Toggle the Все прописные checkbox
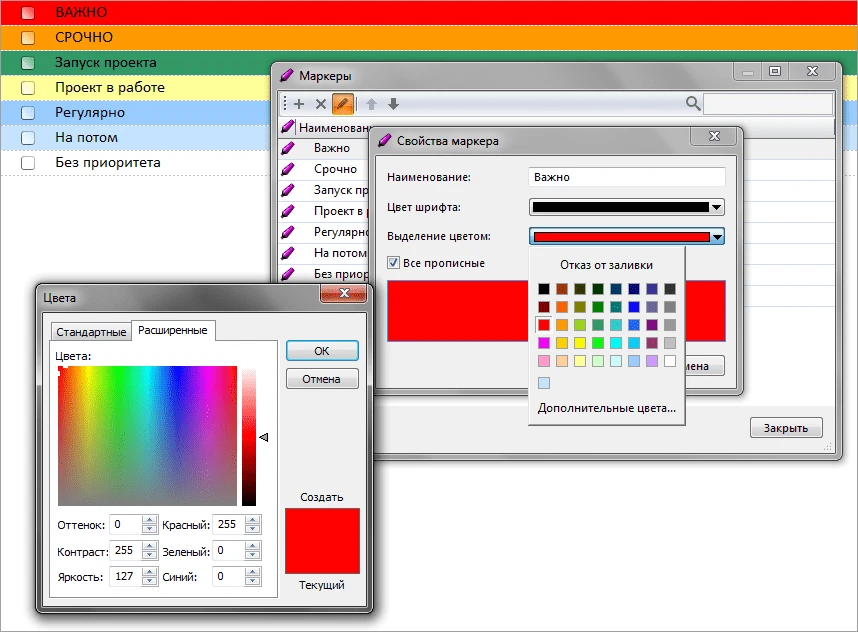The height and width of the screenshot is (632, 858). click(394, 263)
